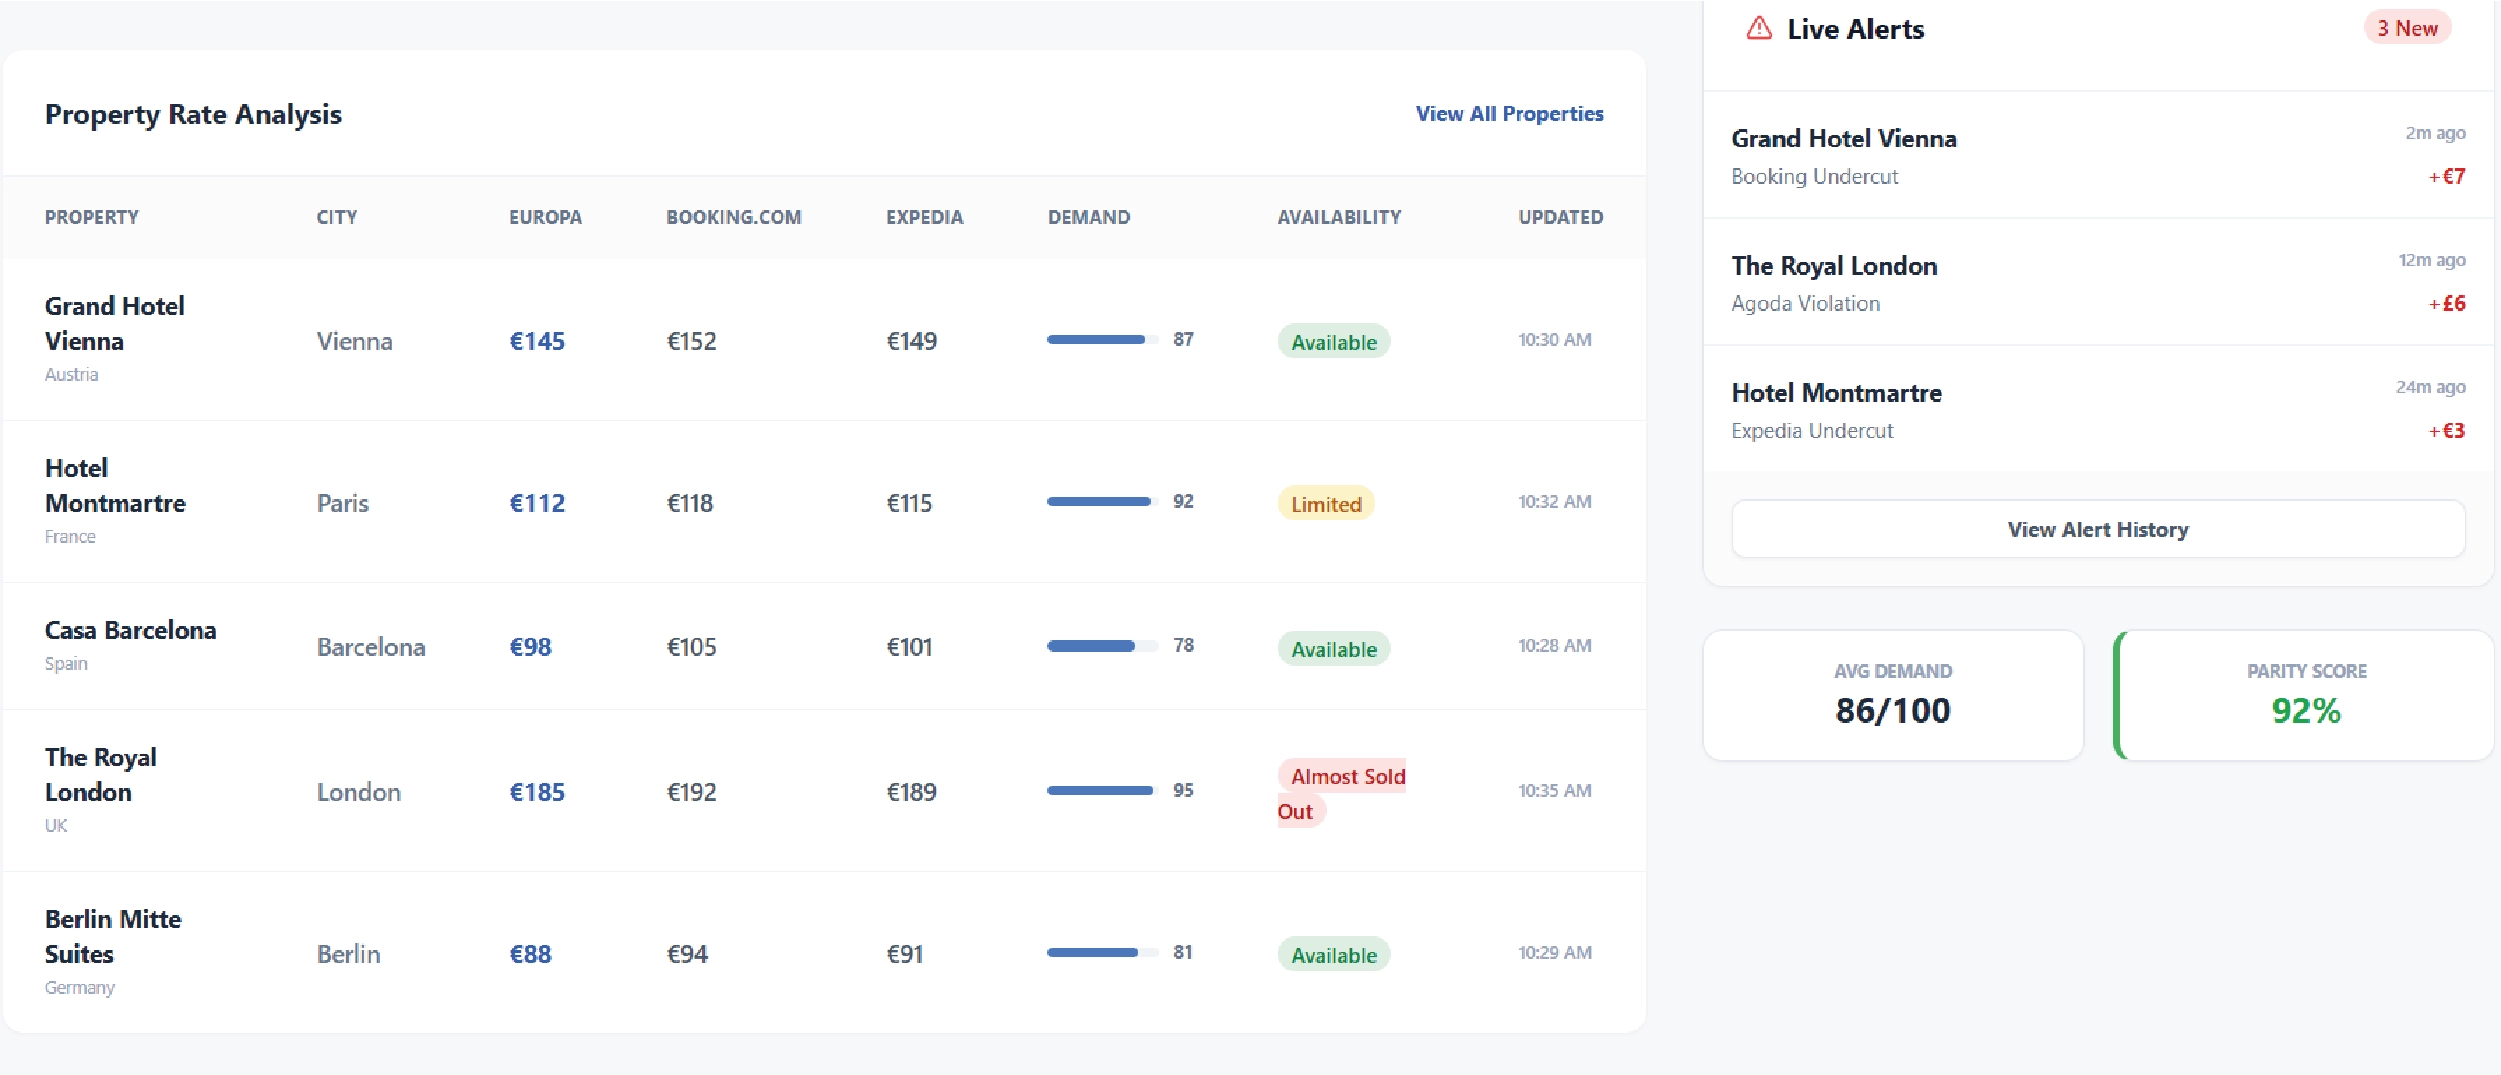The height and width of the screenshot is (1075, 2501).
Task: Open the Grand Hotel Vienna Booking Undercut alert
Action: [2097, 156]
